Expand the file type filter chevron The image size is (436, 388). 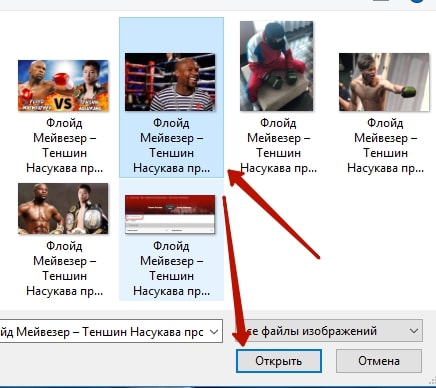pos(414,331)
